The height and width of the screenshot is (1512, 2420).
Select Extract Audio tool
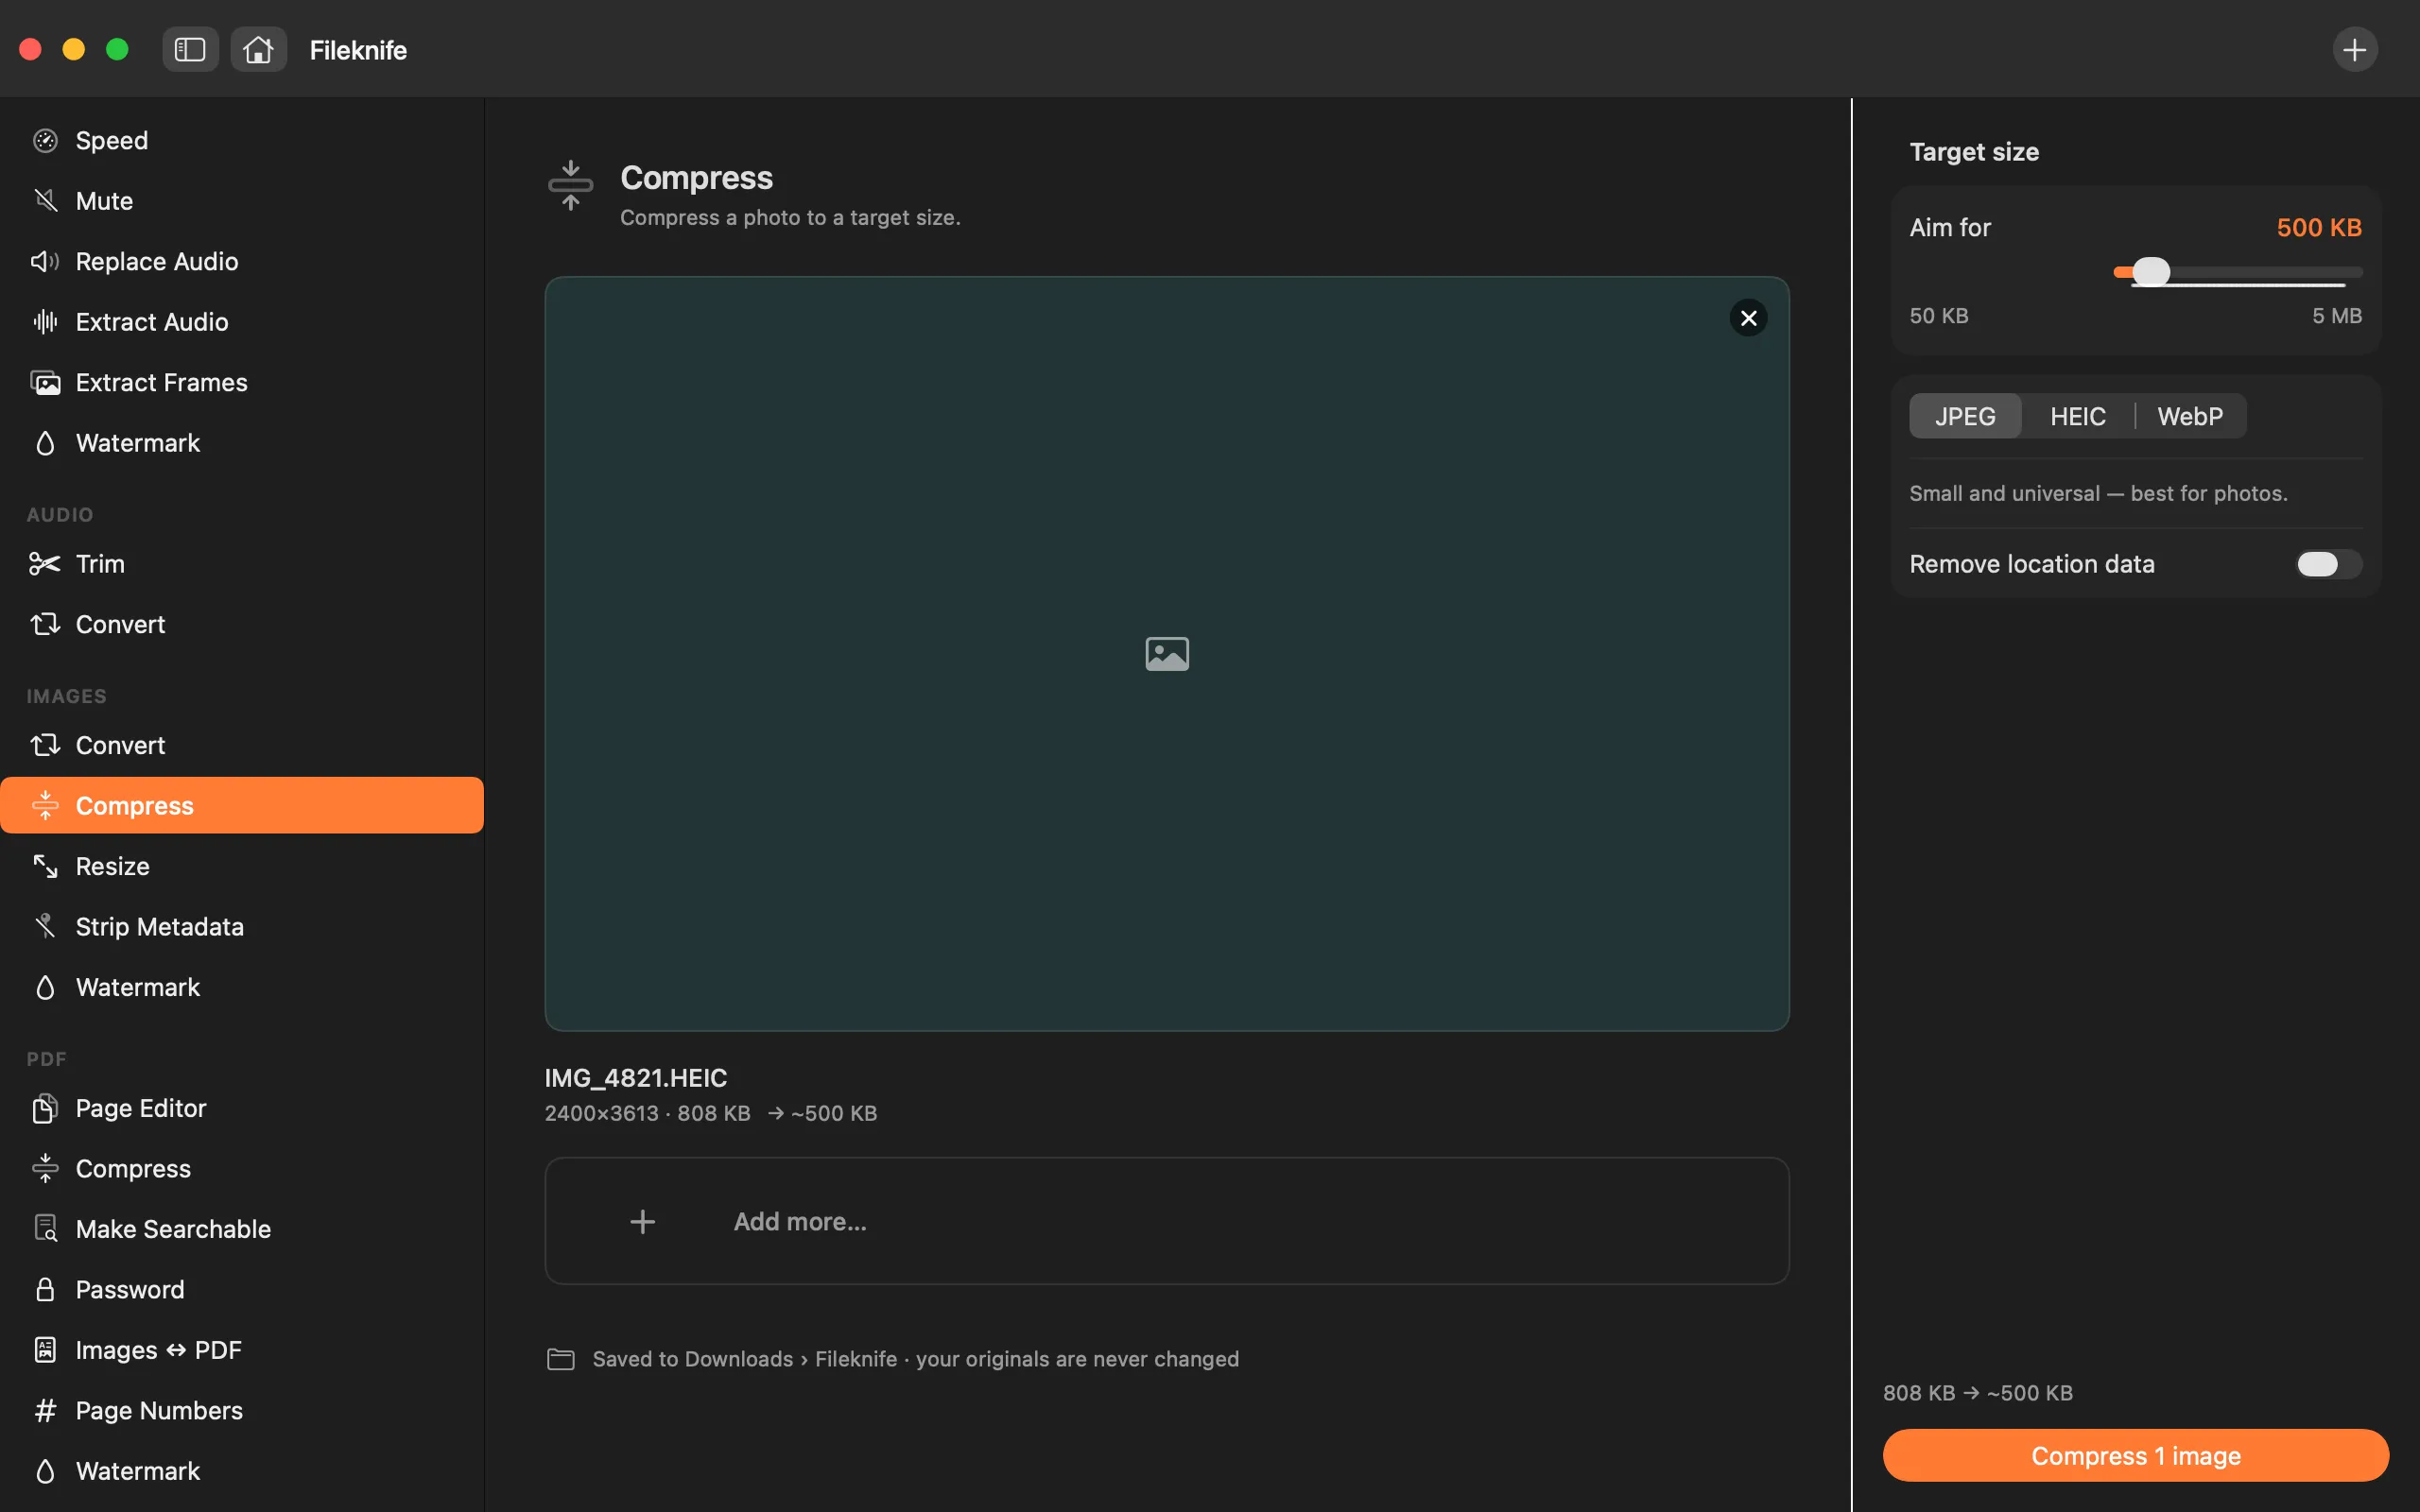pyautogui.click(x=242, y=322)
